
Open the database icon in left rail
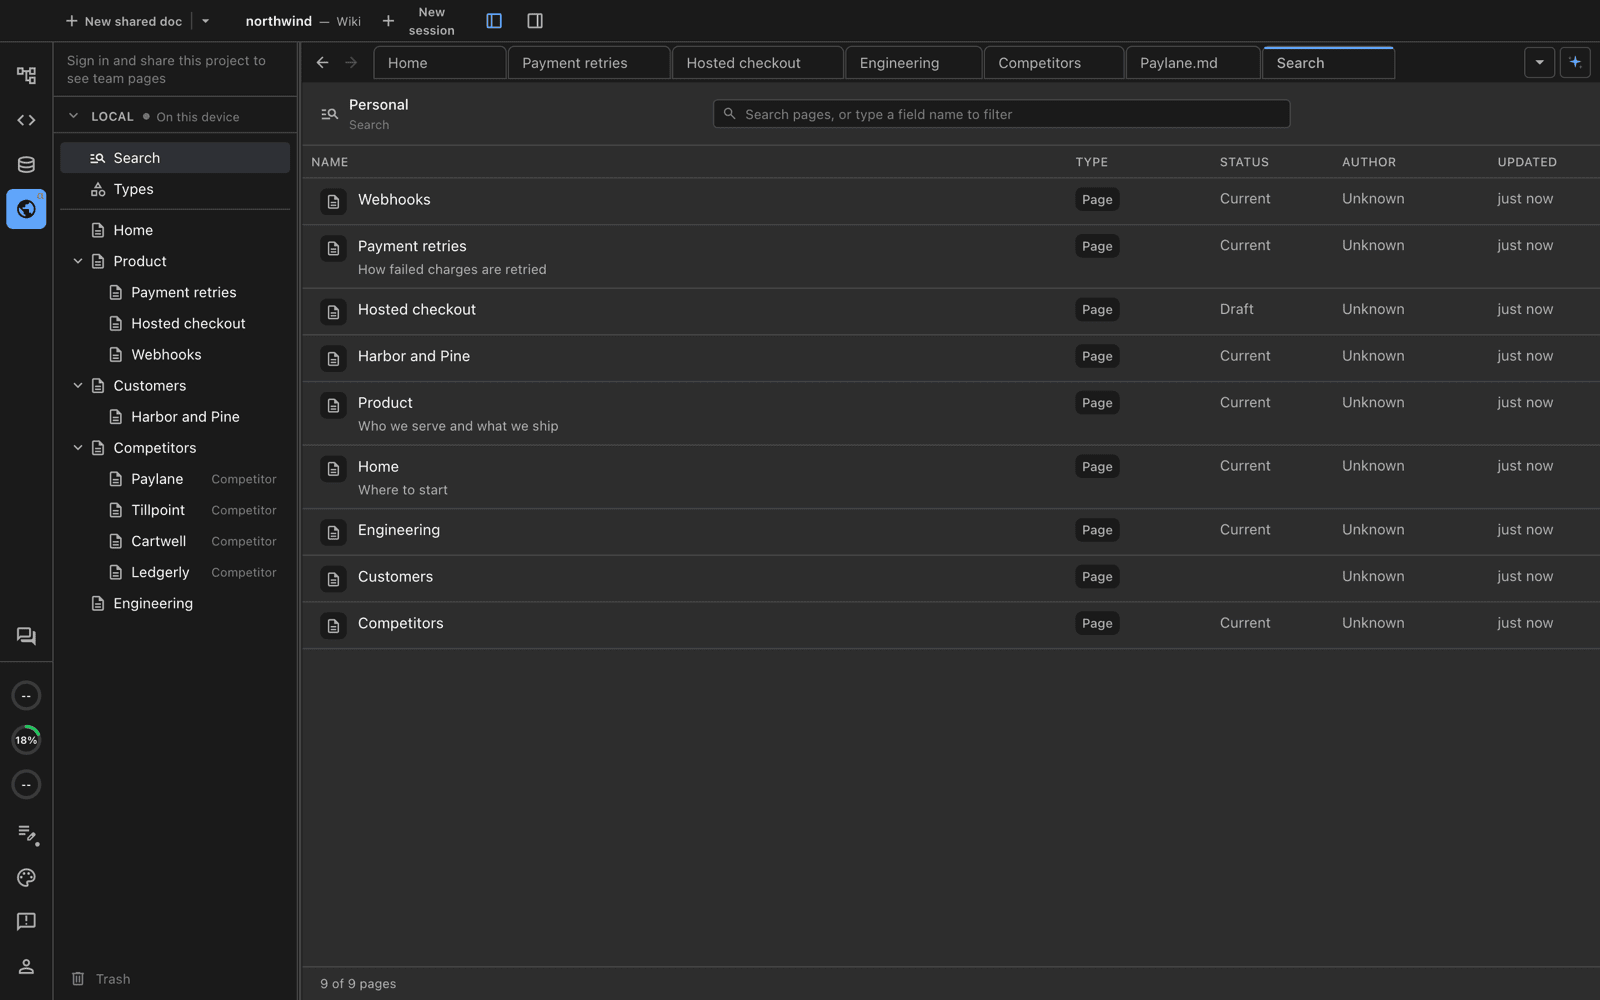(26, 165)
